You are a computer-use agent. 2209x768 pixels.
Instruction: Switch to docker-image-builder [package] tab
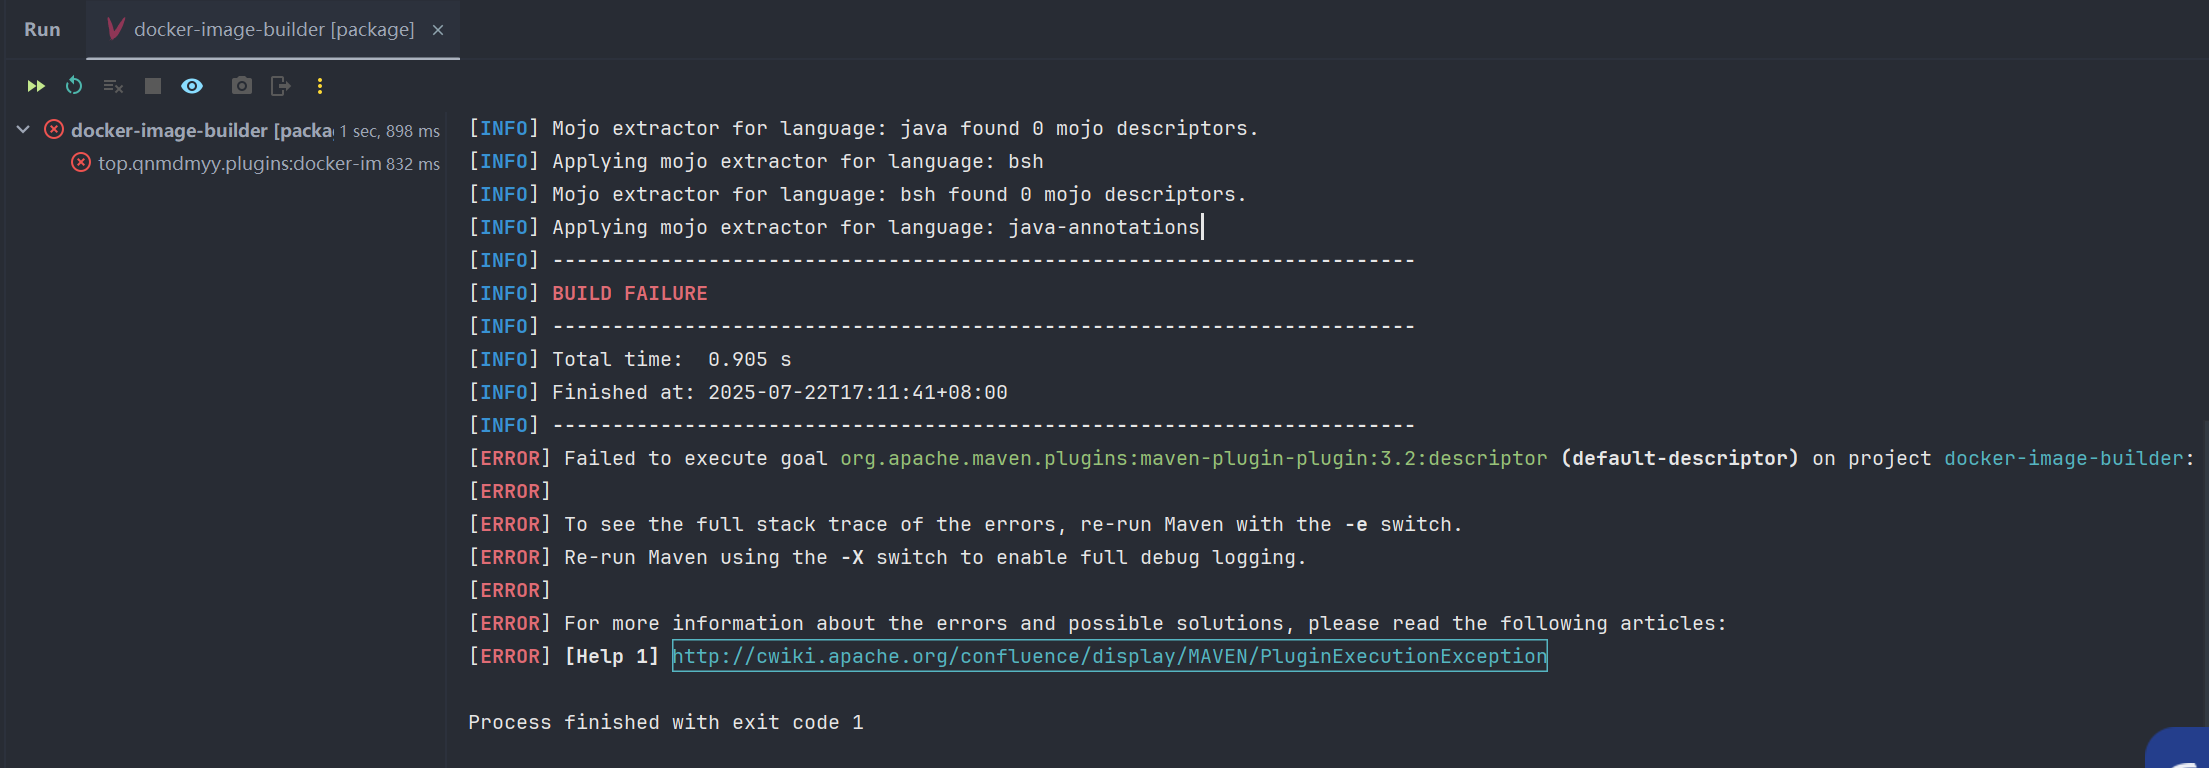(x=273, y=30)
